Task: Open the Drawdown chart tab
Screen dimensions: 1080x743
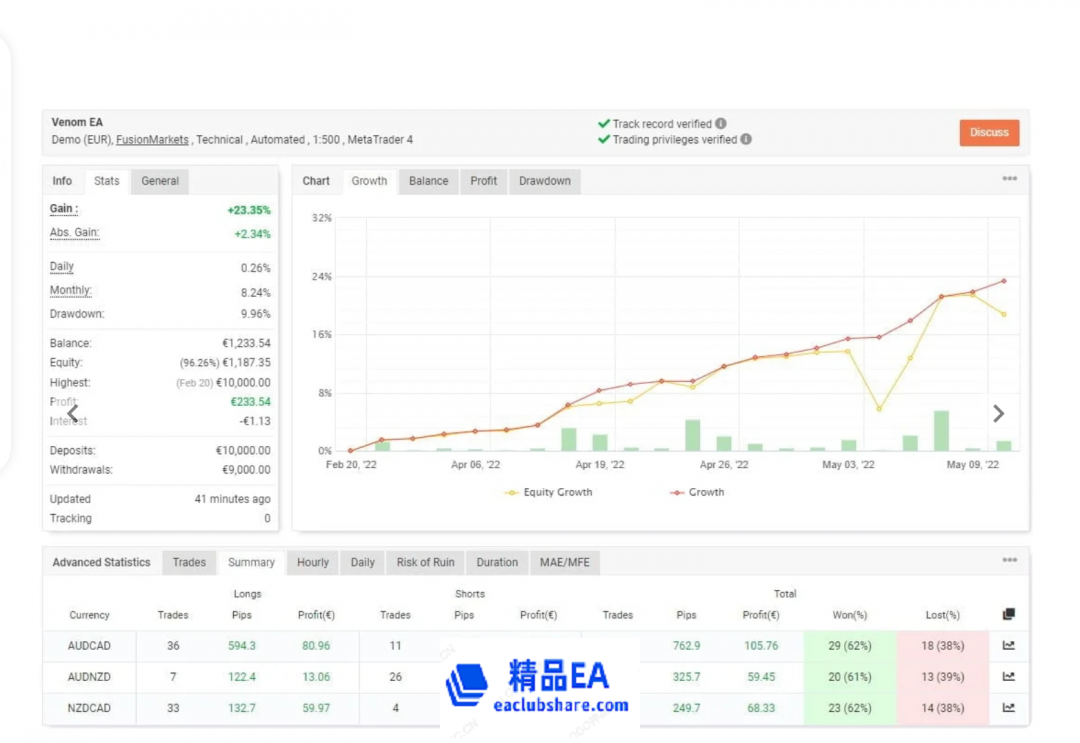Action: [x=545, y=181]
